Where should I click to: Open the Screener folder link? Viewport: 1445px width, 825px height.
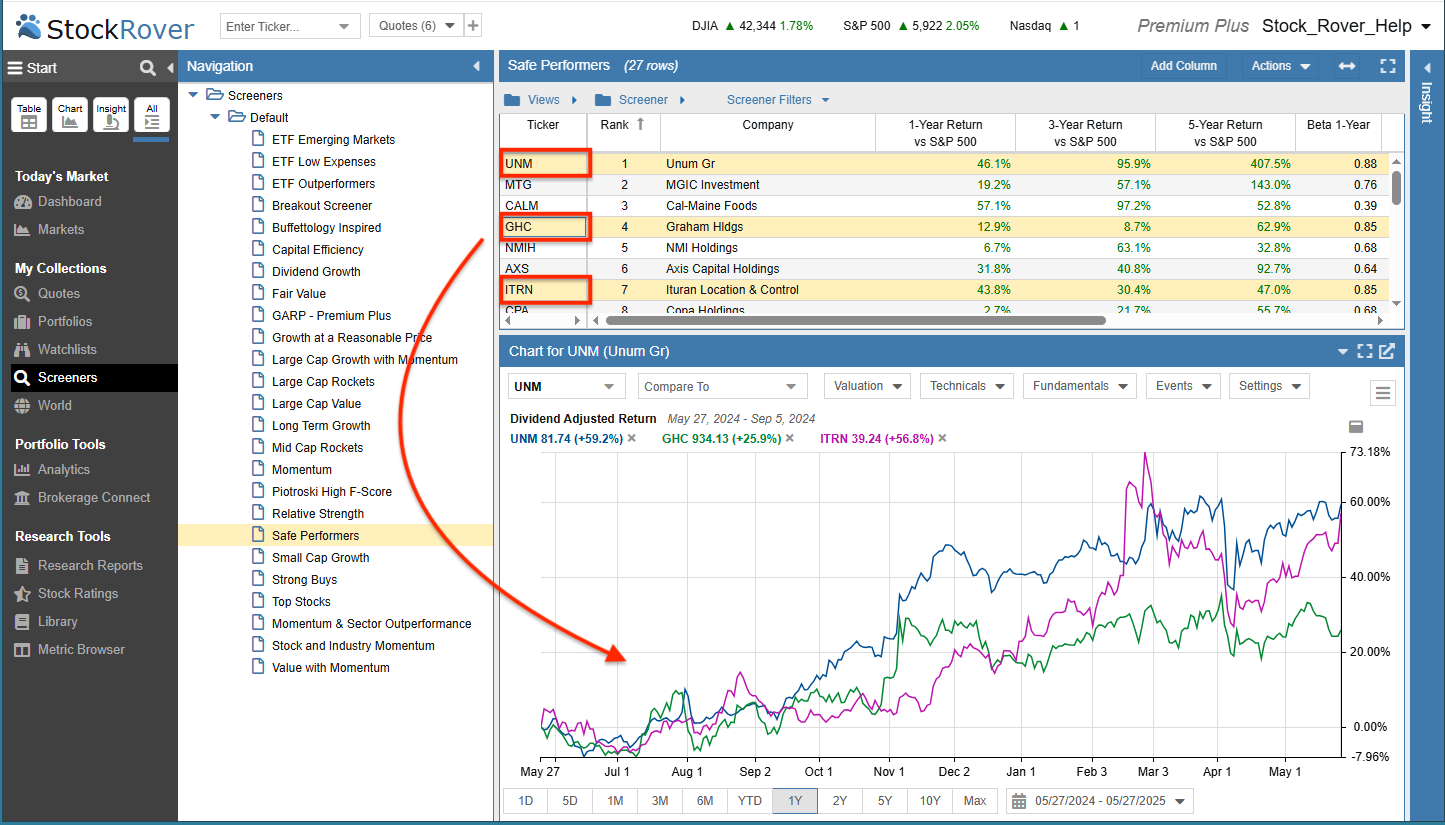pos(640,100)
